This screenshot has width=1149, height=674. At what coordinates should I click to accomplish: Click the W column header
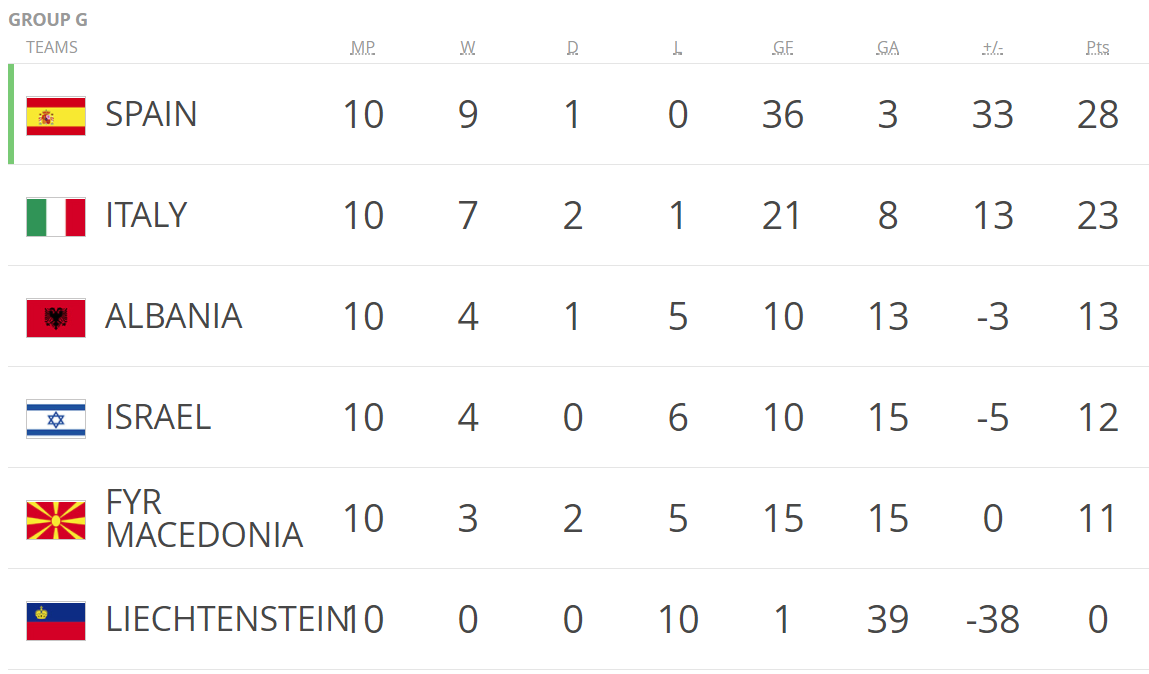coord(468,48)
